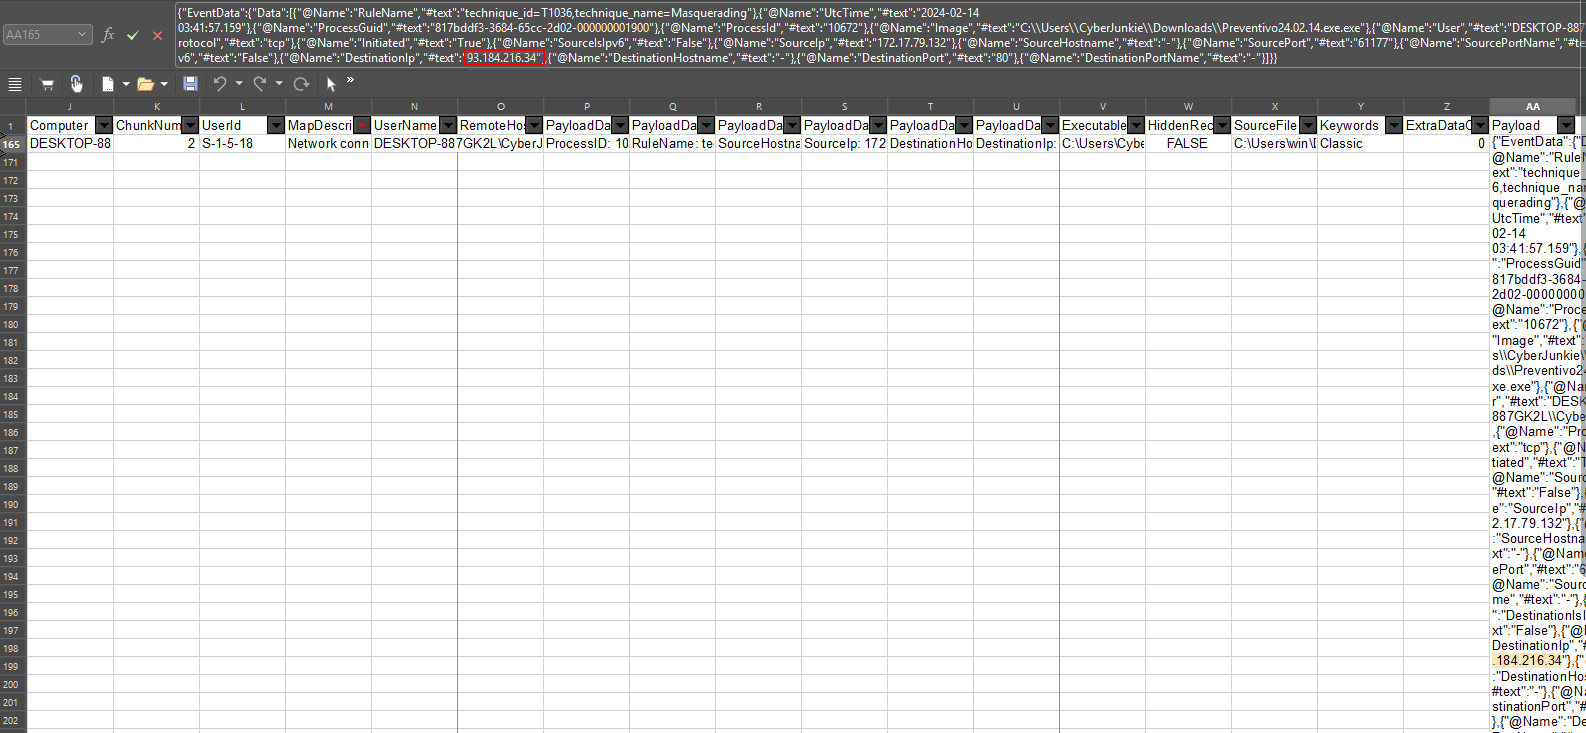1586x733 pixels.
Task: Open the dropdown arrow beside Undo
Action: tap(239, 84)
